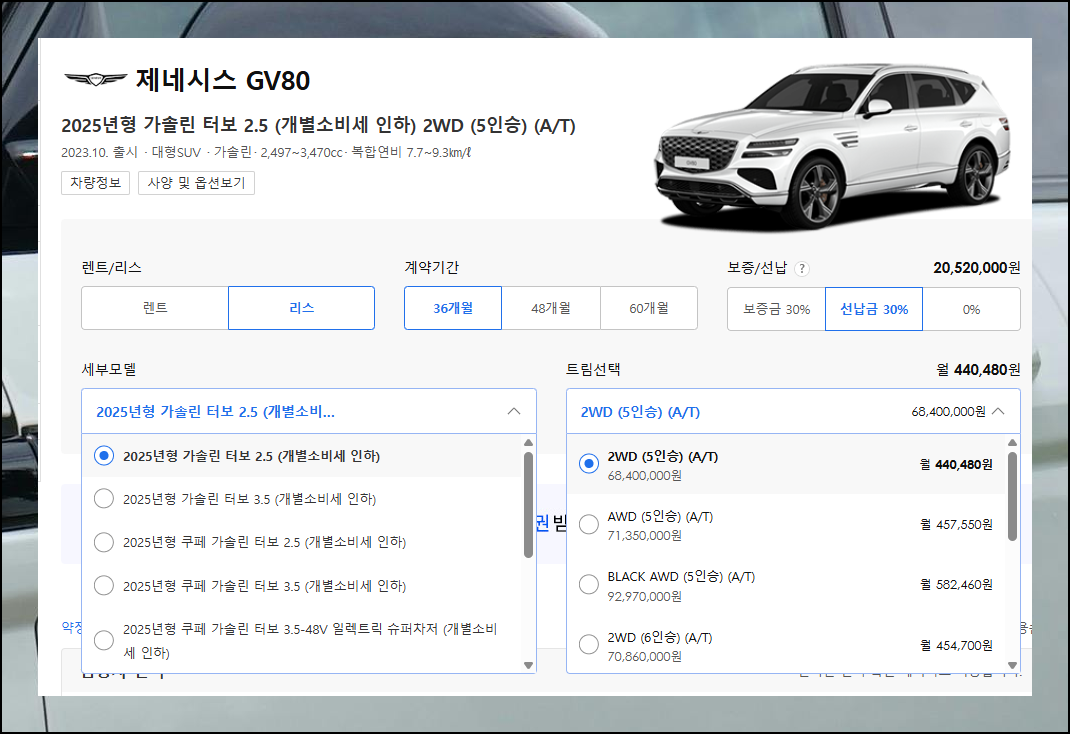This screenshot has height=734, width=1070.
Task: Click model list scroll-up arrow
Action: 528,443
